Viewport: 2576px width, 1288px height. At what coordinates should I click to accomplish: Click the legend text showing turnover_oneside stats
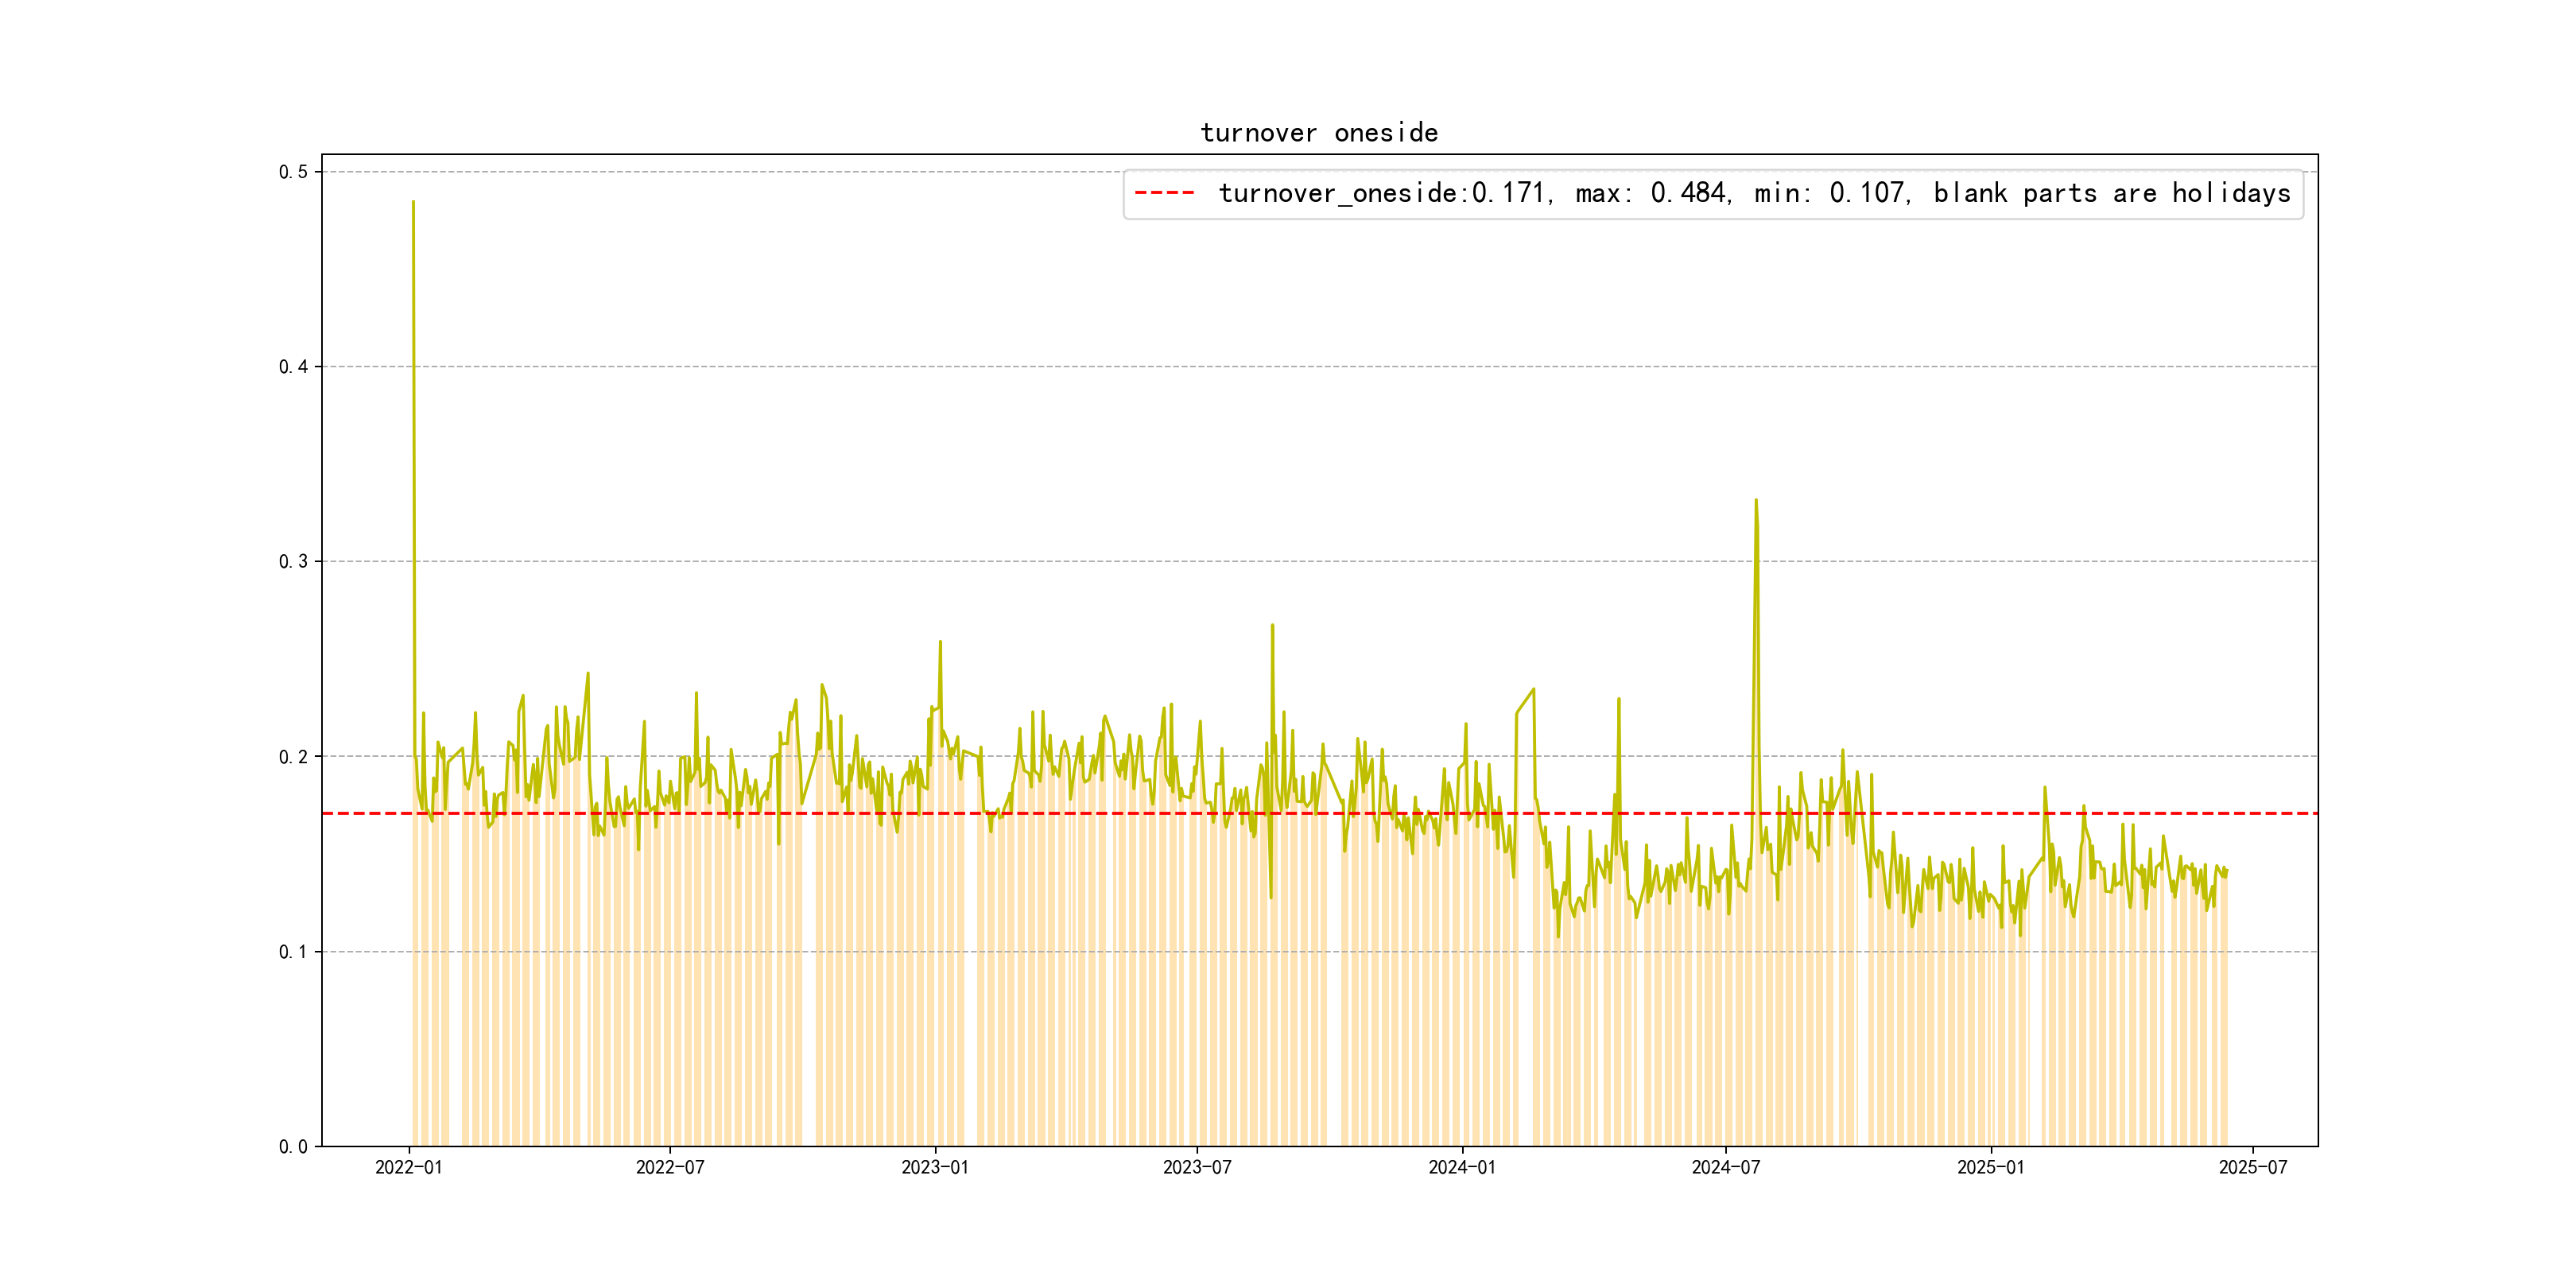[1754, 193]
